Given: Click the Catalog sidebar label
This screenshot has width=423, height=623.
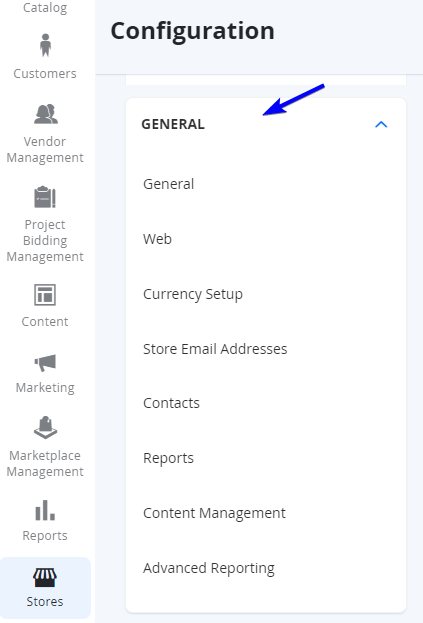Looking at the screenshot, I should [x=45, y=8].
